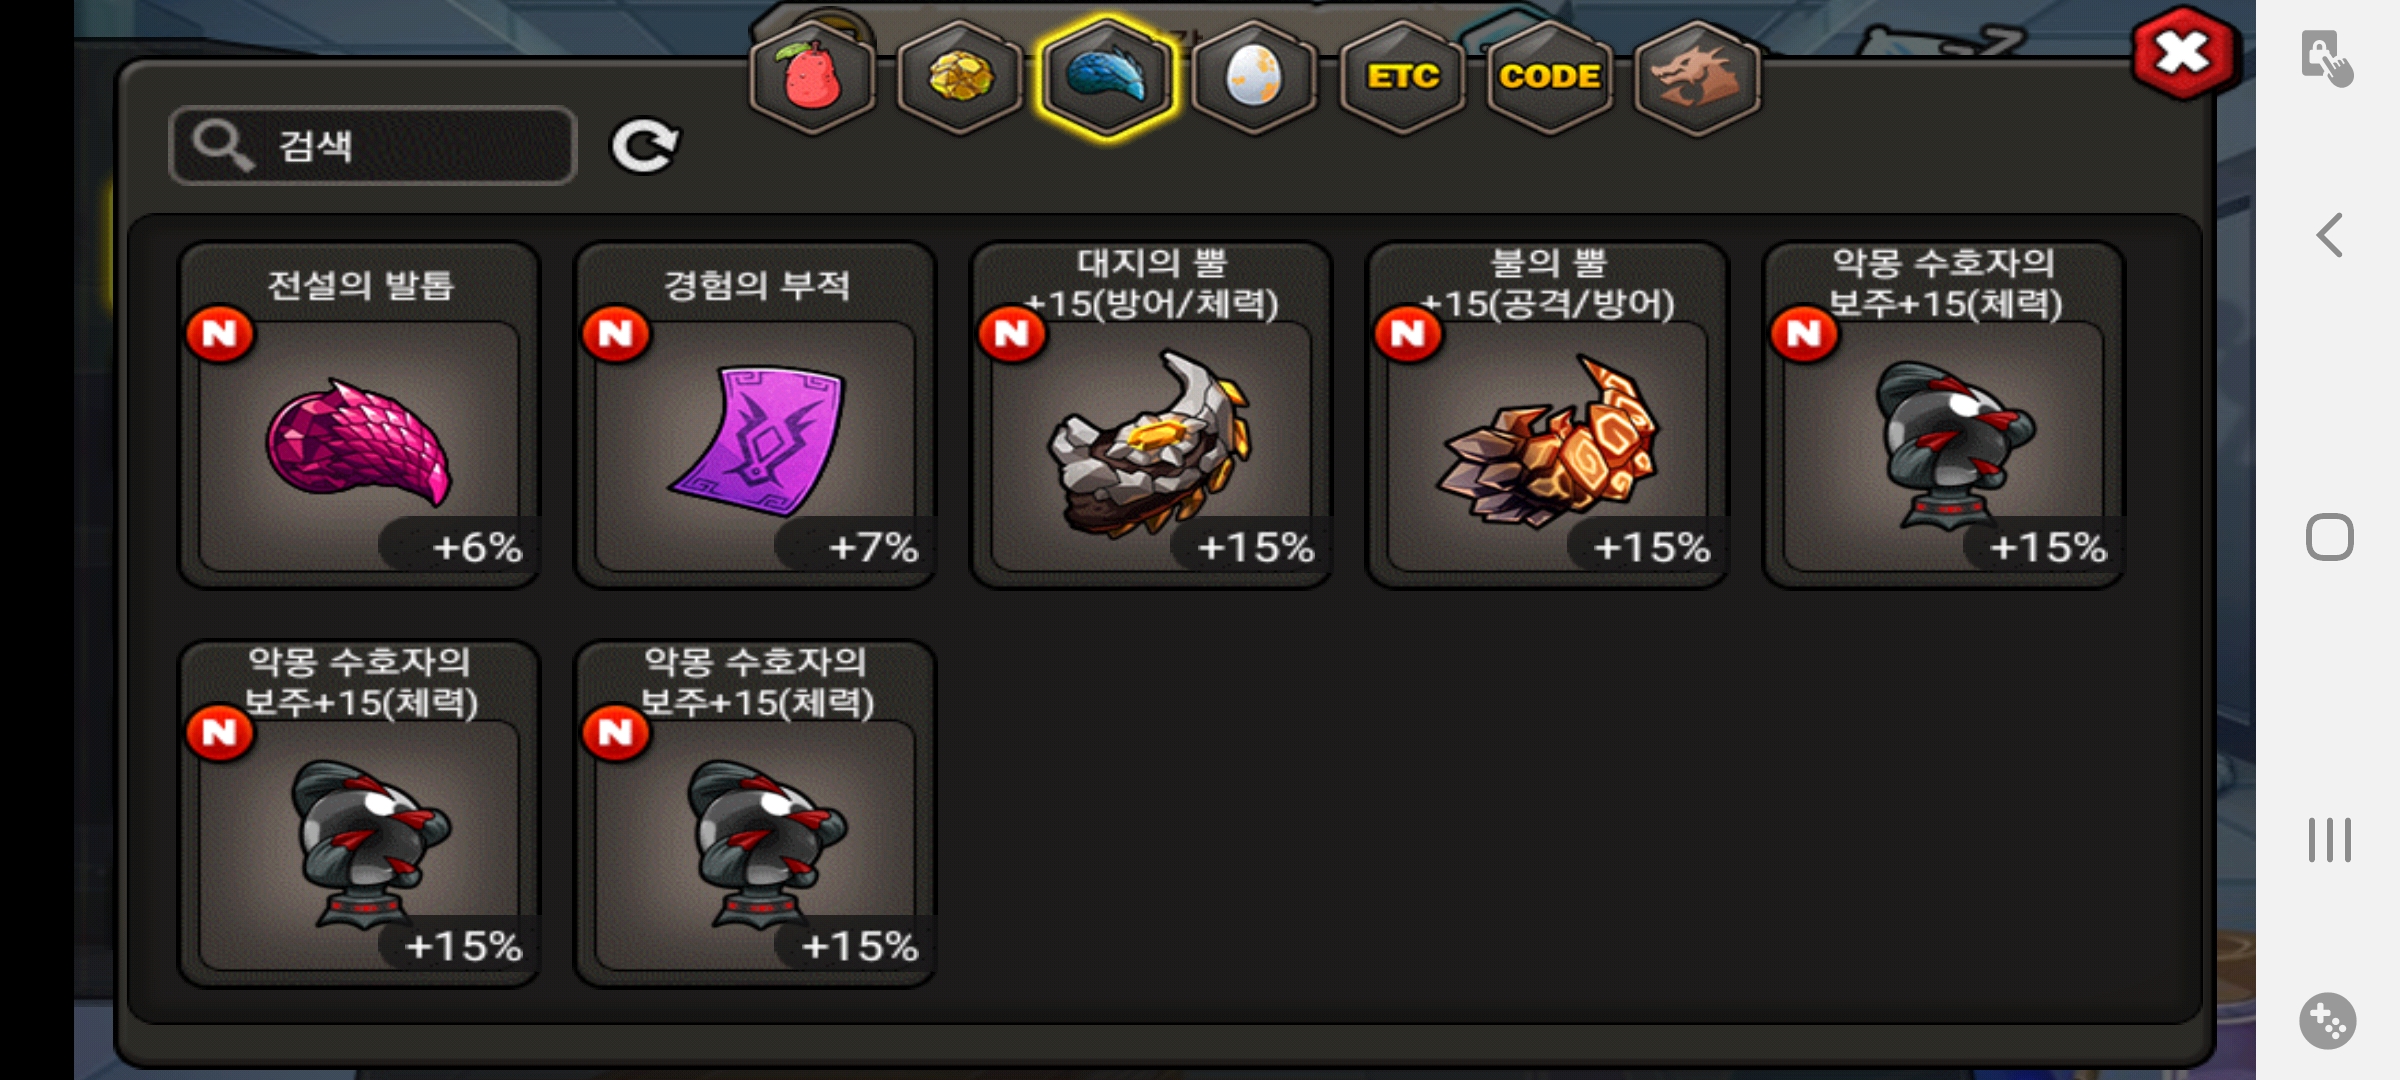2400x1080 pixels.
Task: Open the game controller tools icon
Action: pos(2328,1021)
